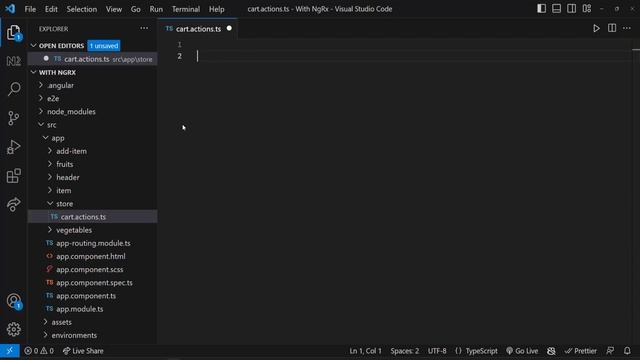
Task: Select cart.actions.ts in store folder tree
Action: point(83,217)
